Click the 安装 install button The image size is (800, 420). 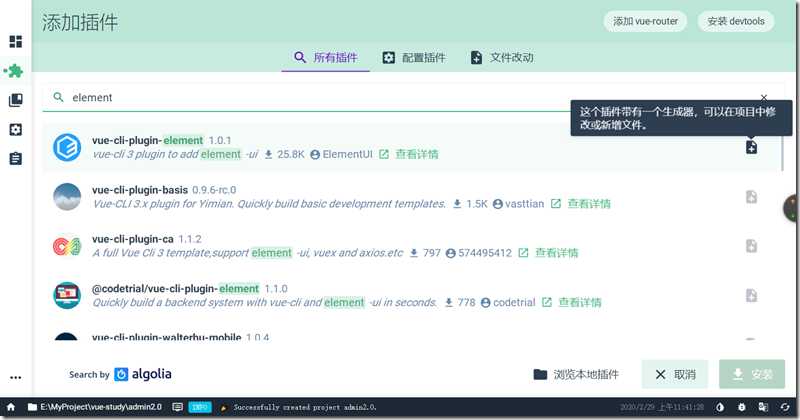tap(752, 375)
